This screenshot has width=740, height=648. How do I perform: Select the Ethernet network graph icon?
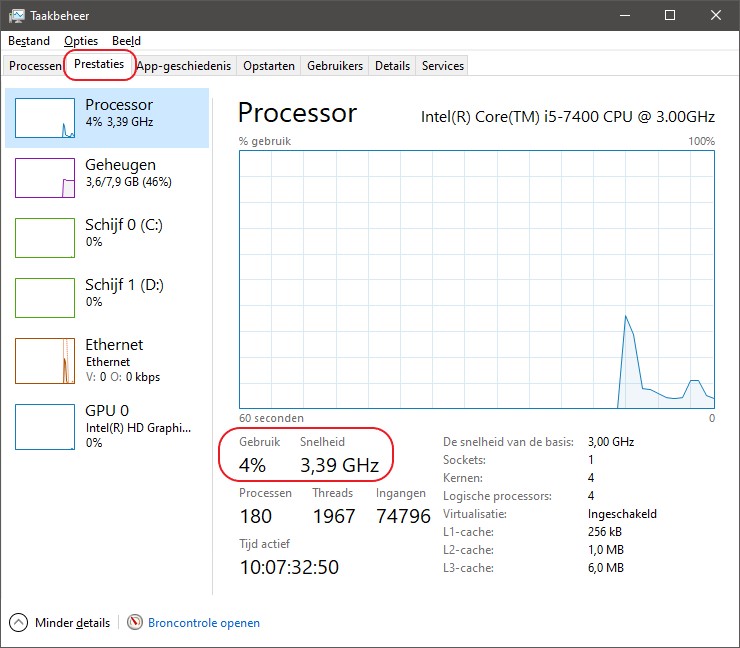point(46,360)
